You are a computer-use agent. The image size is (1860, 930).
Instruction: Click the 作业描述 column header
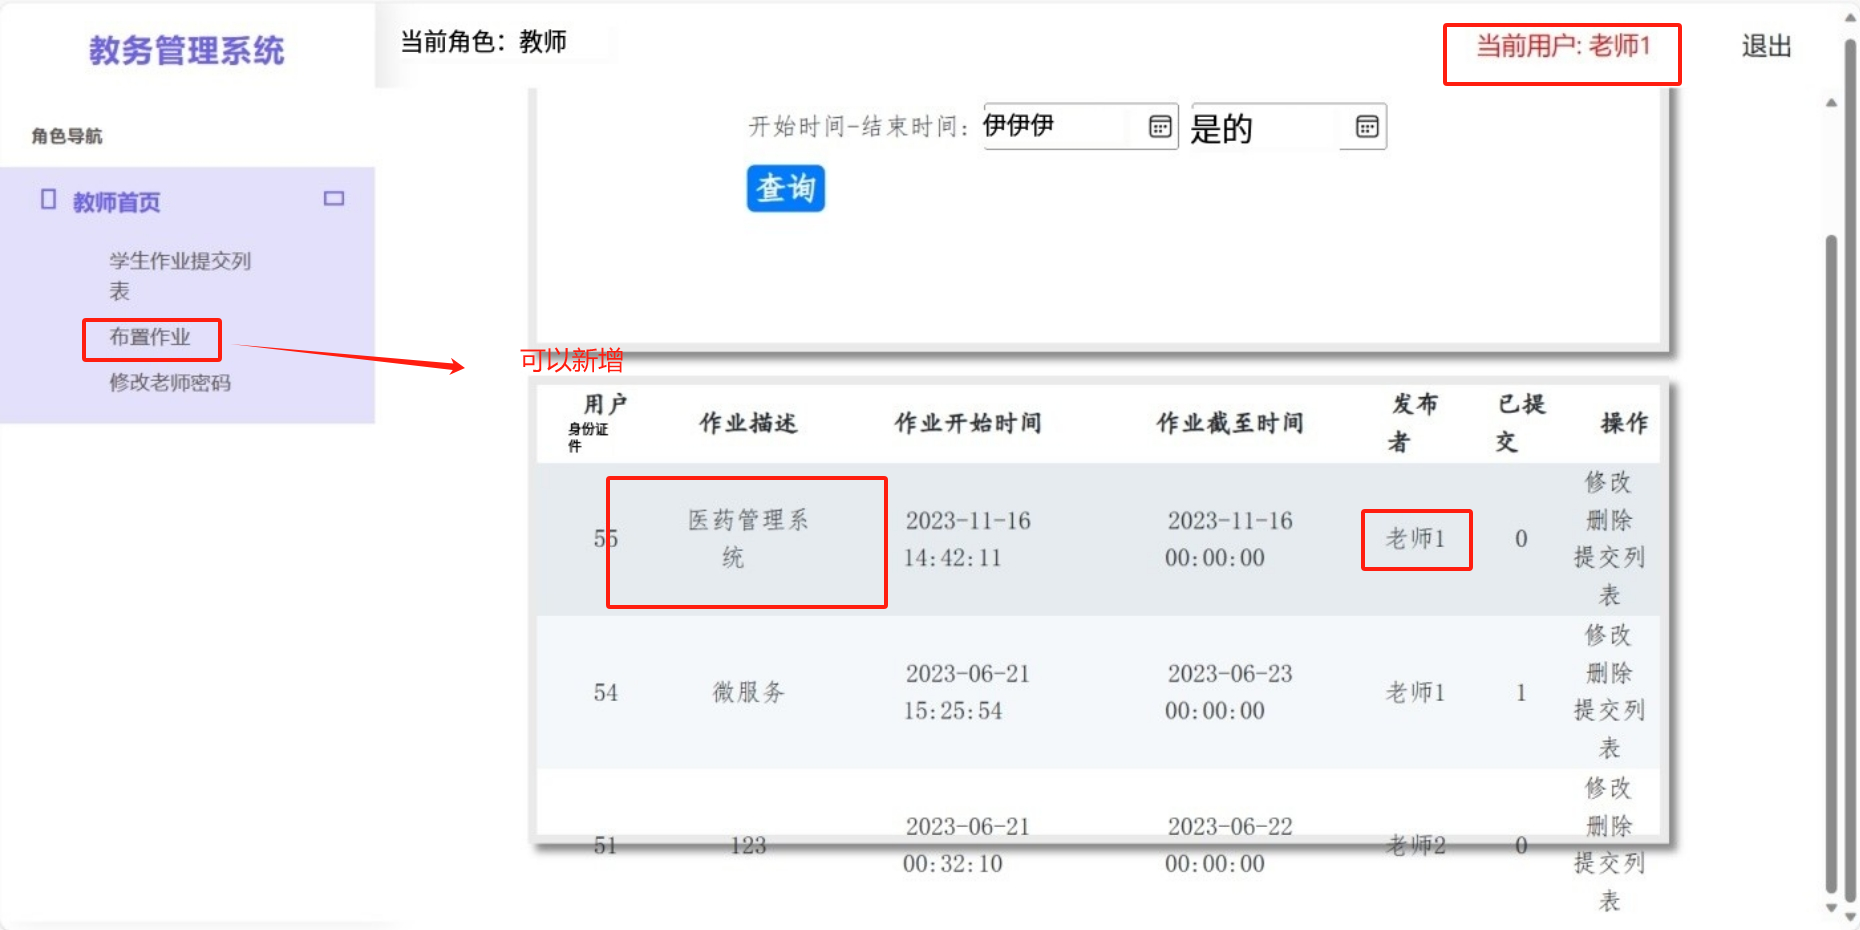[748, 423]
